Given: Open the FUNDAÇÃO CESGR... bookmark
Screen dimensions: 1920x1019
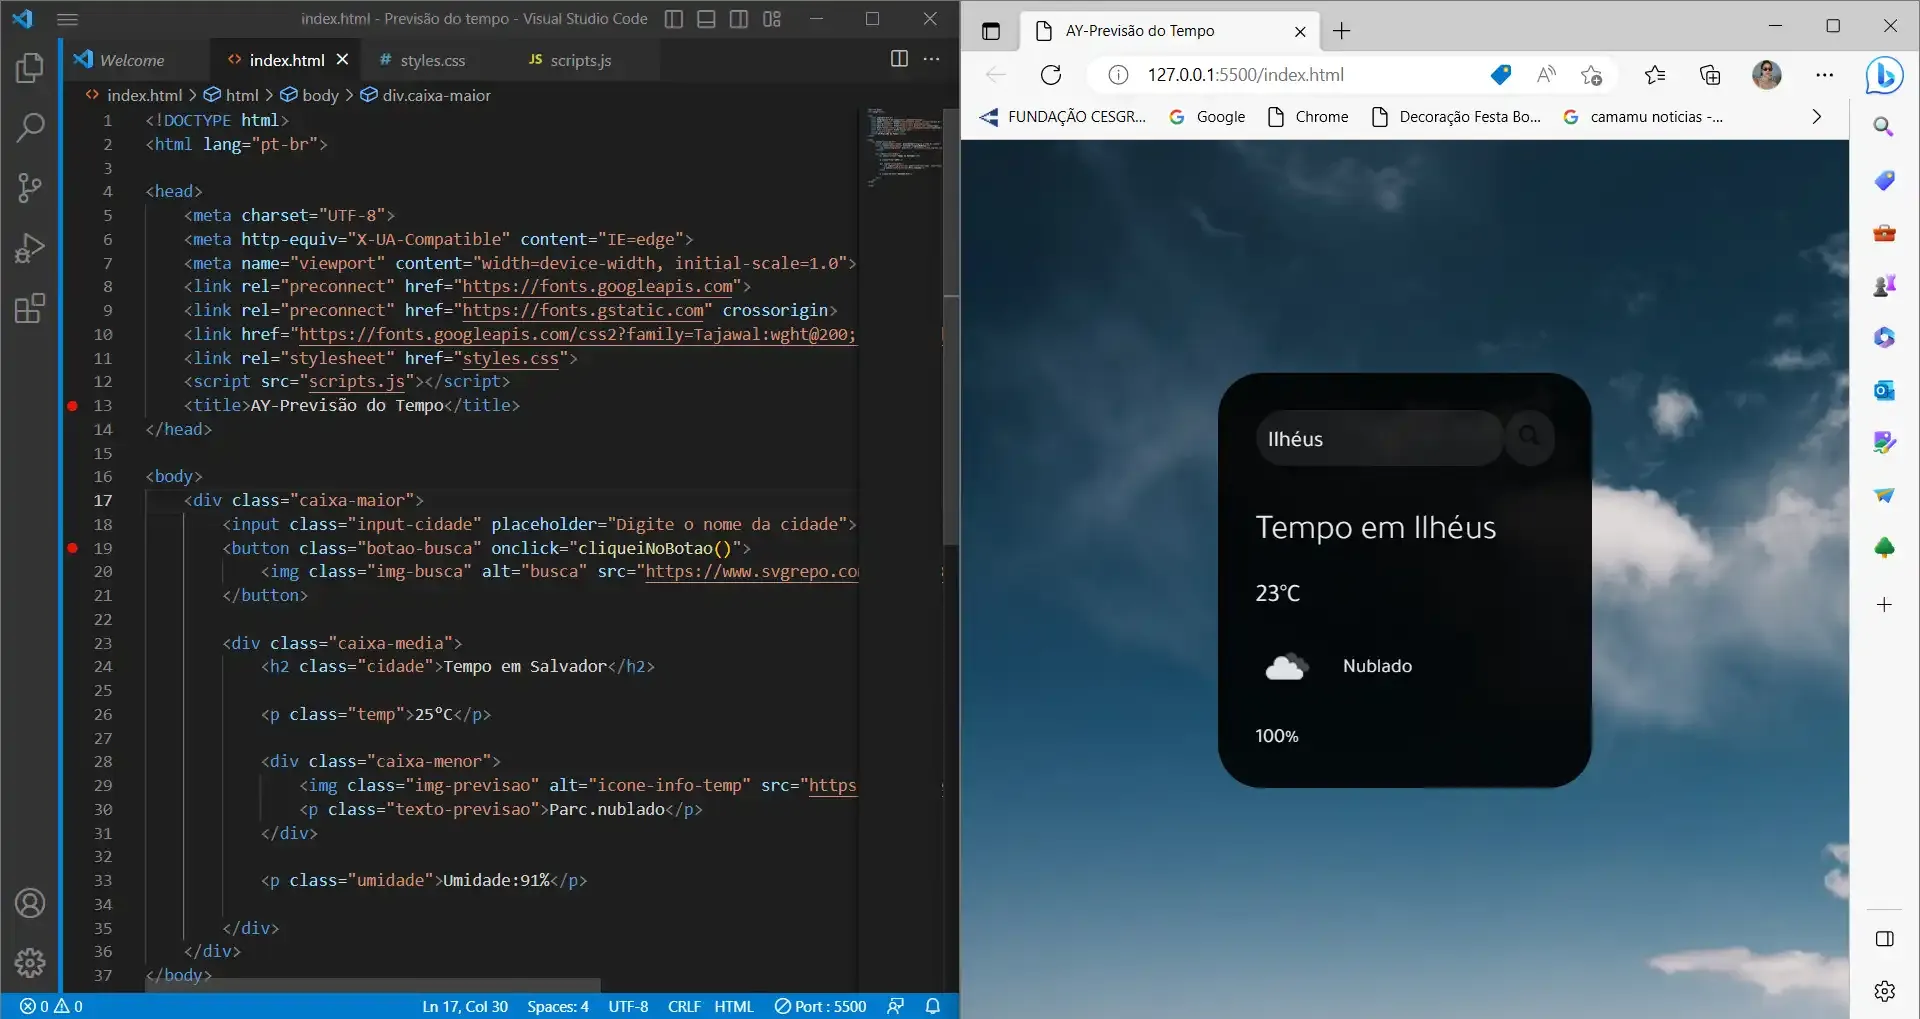Looking at the screenshot, I should coord(1063,117).
